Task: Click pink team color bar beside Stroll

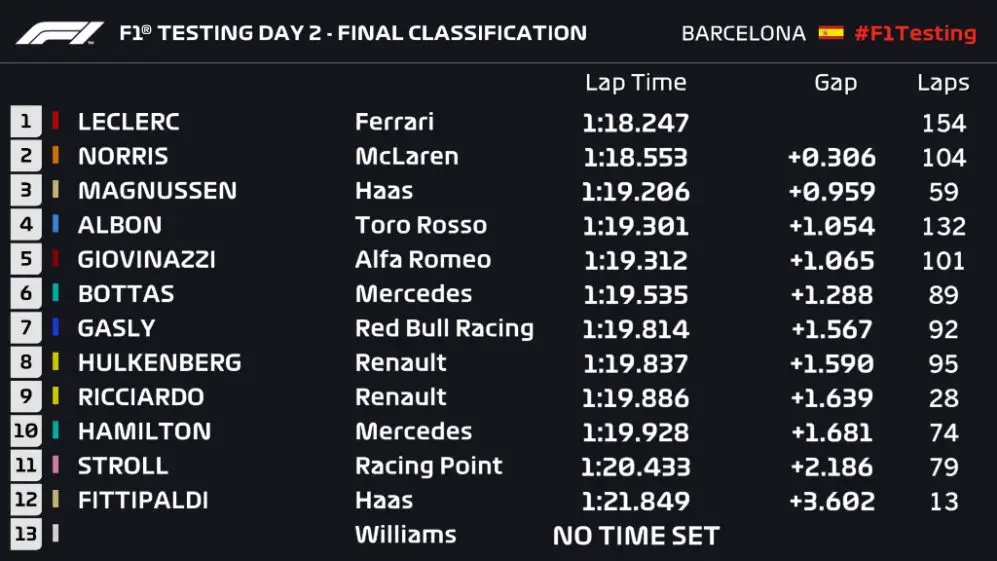Action: click(55, 465)
